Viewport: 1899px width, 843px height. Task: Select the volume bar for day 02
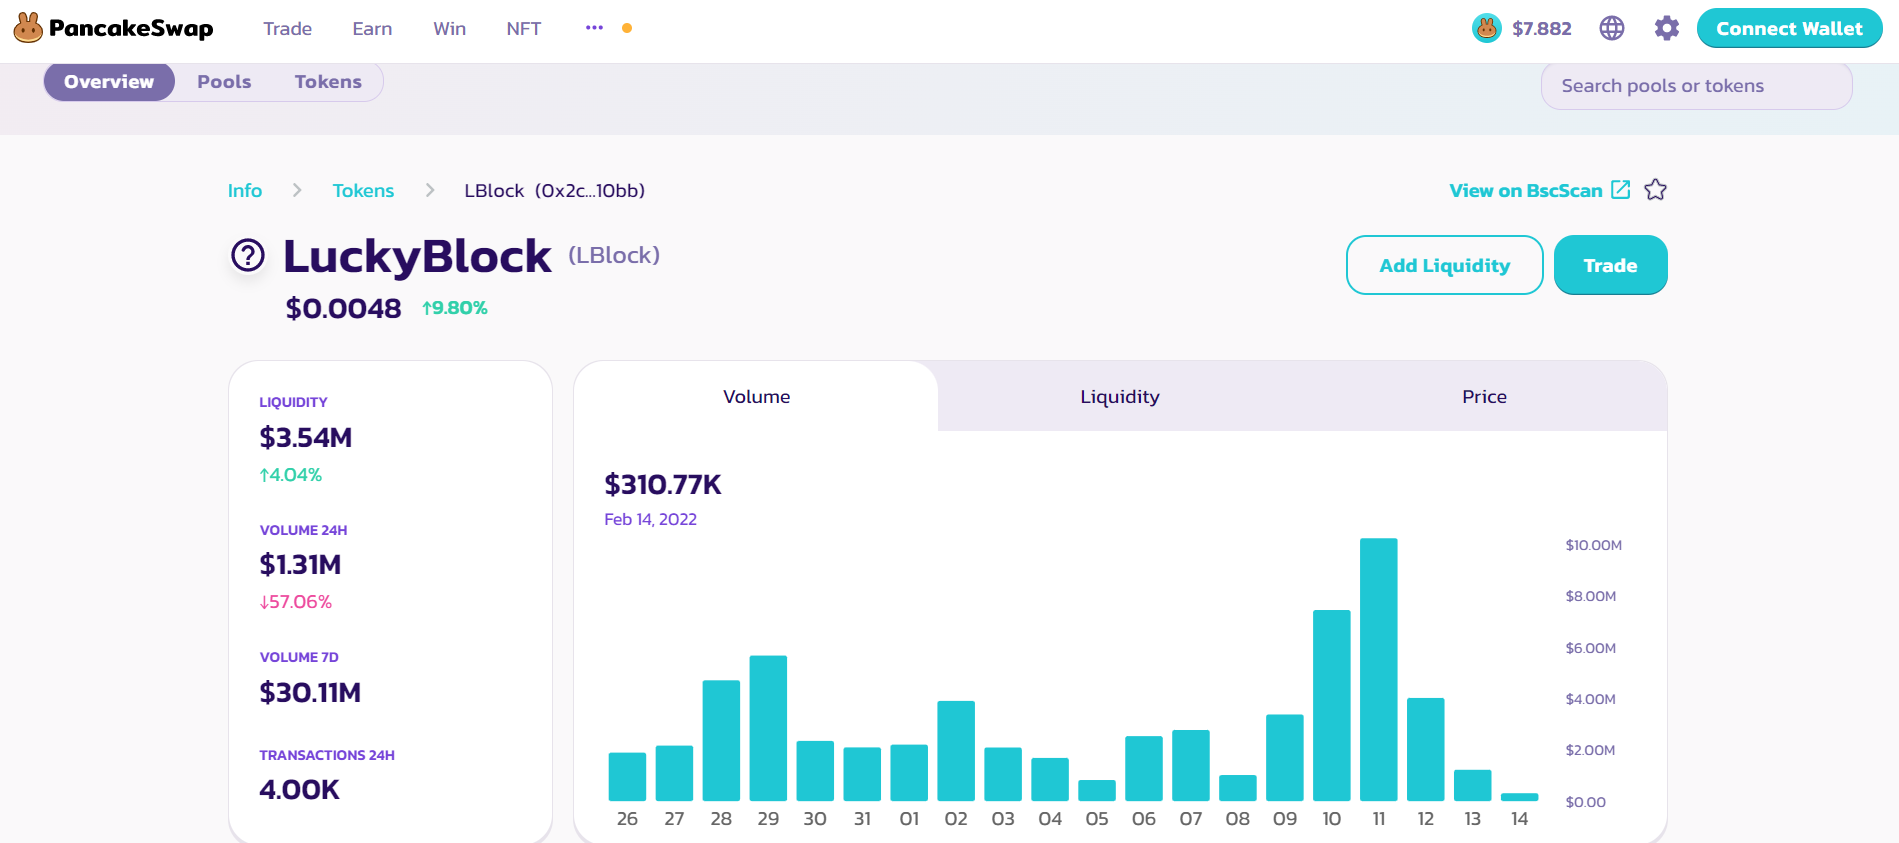tap(956, 751)
